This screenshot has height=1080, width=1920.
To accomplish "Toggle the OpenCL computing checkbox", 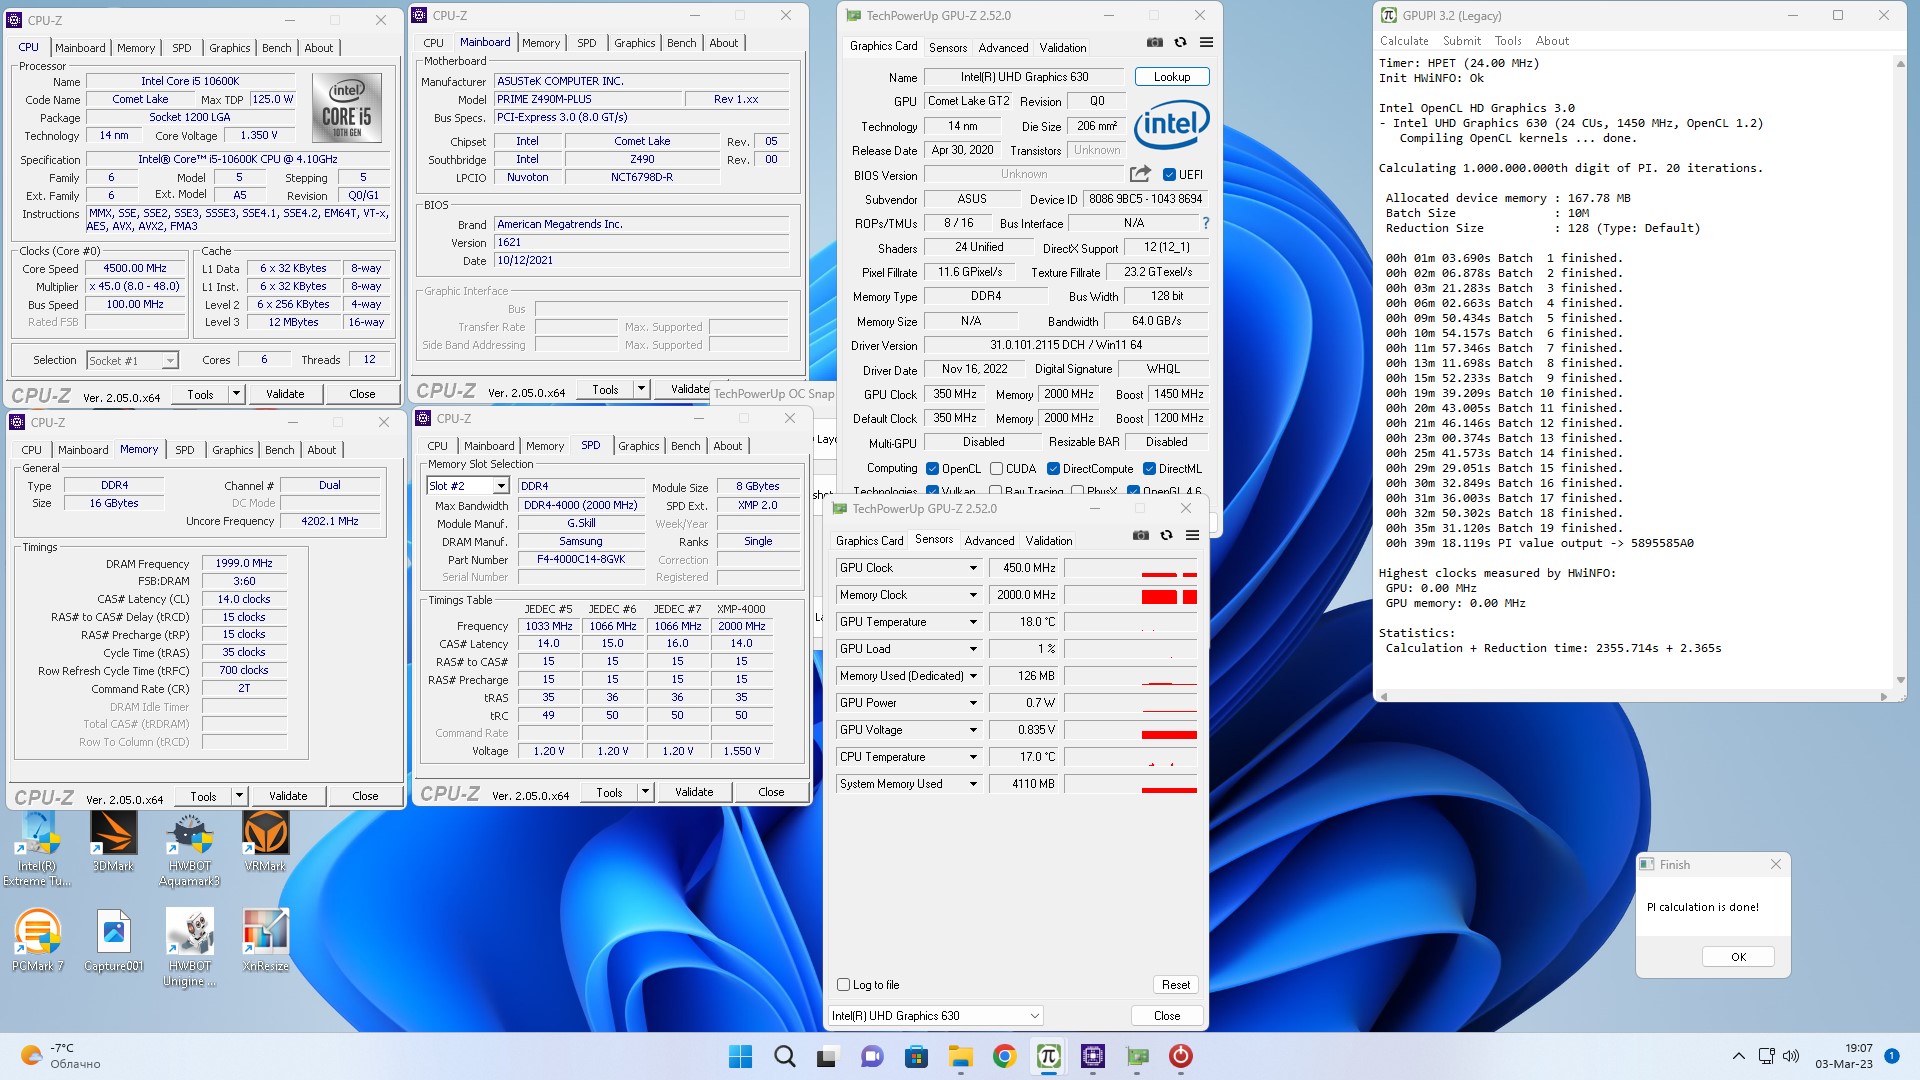I will click(x=932, y=468).
